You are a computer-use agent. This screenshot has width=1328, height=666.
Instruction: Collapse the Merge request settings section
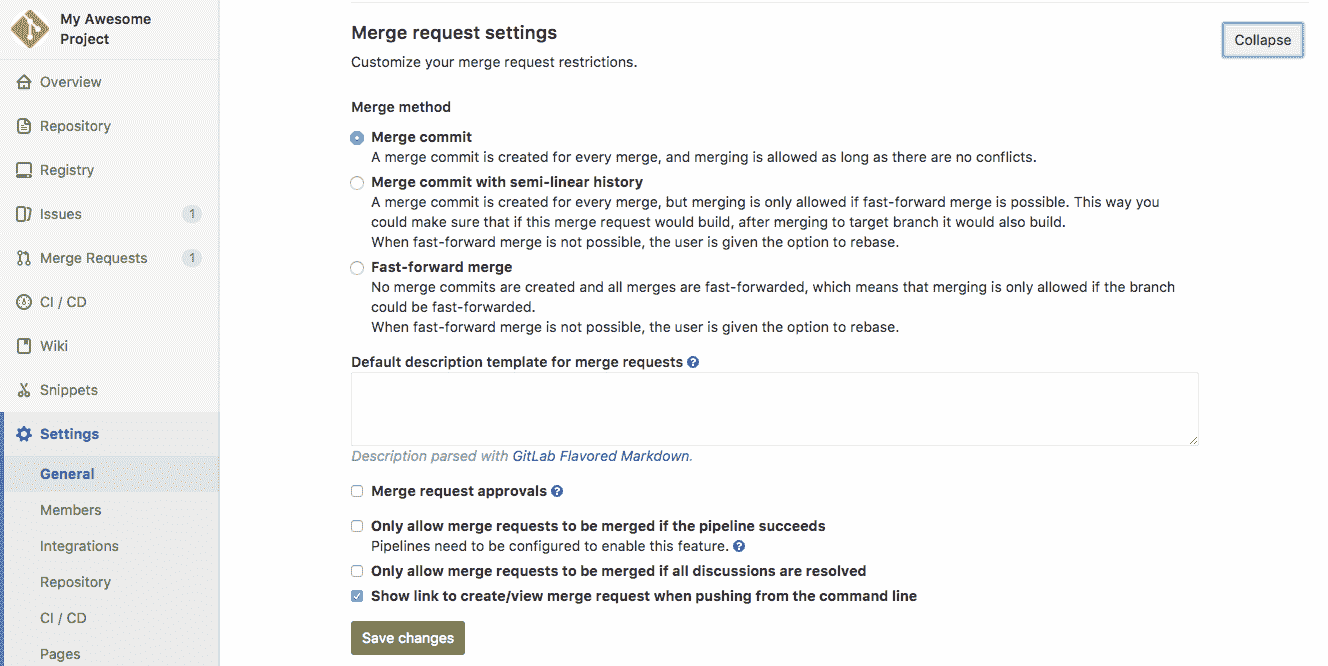click(x=1262, y=39)
